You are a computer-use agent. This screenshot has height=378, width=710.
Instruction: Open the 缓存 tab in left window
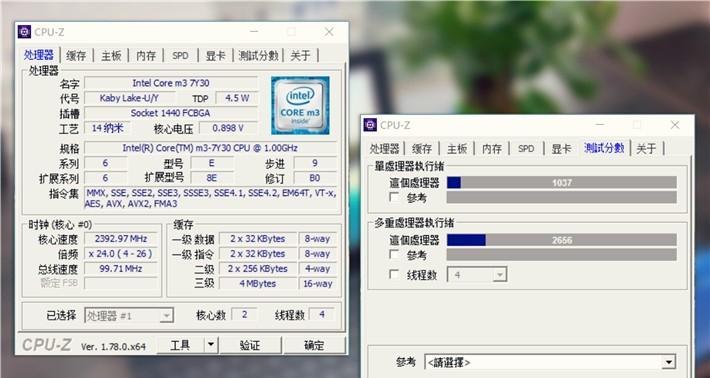tap(76, 56)
